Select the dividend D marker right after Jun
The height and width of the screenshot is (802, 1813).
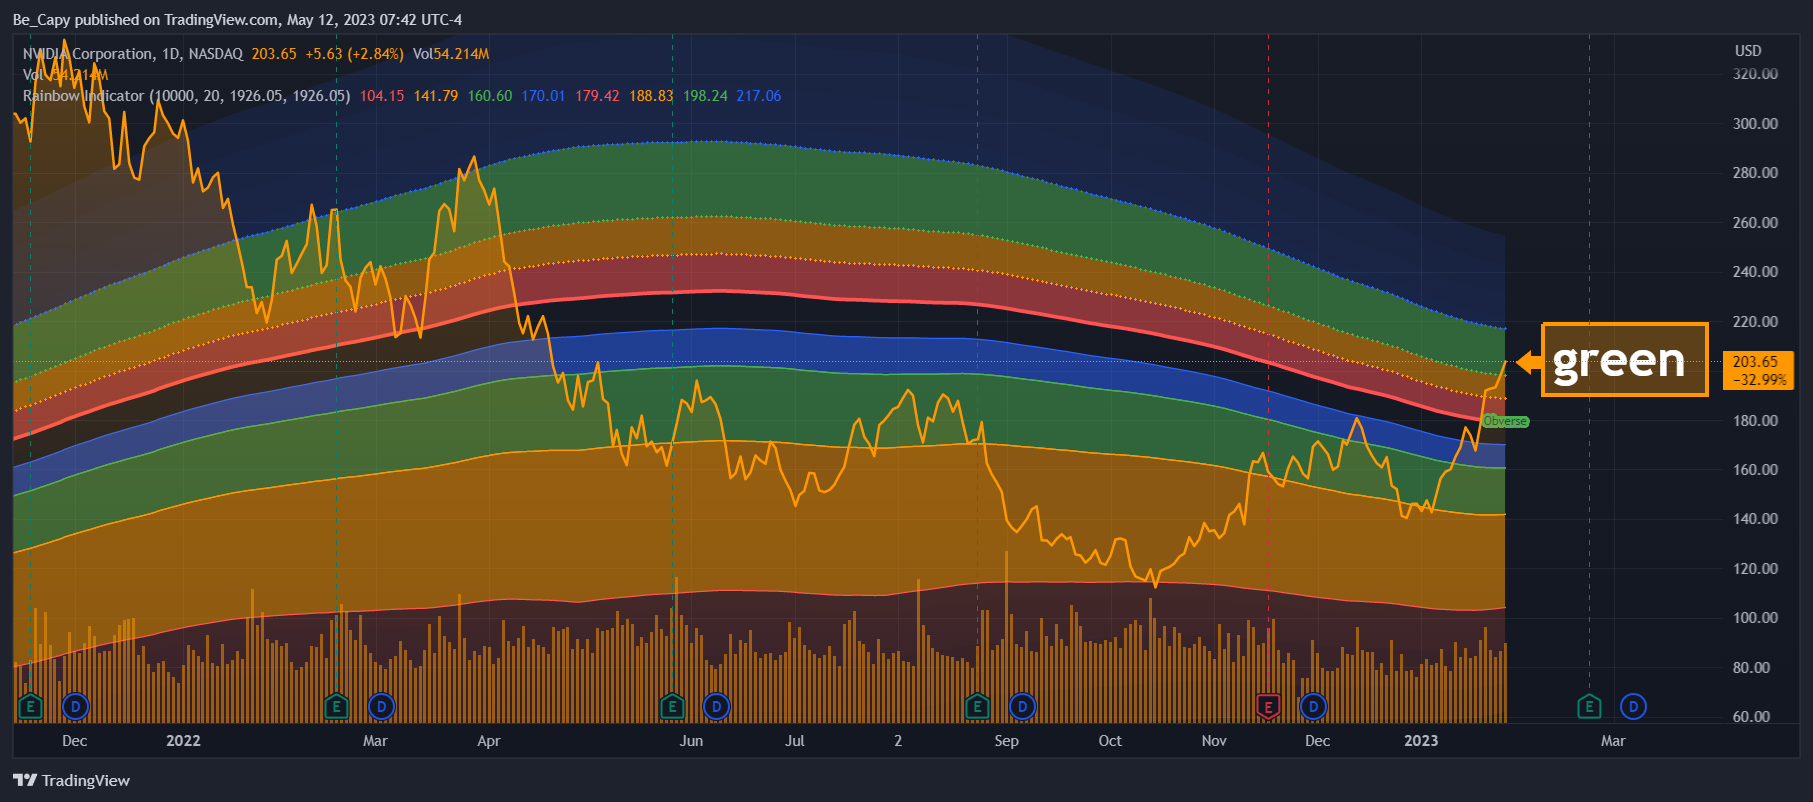pyautogui.click(x=716, y=707)
